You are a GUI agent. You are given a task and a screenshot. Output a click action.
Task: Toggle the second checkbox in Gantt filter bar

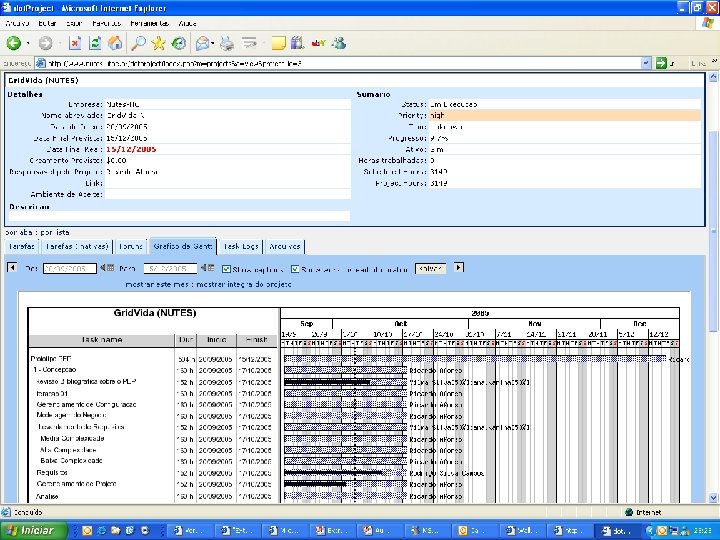tap(296, 268)
